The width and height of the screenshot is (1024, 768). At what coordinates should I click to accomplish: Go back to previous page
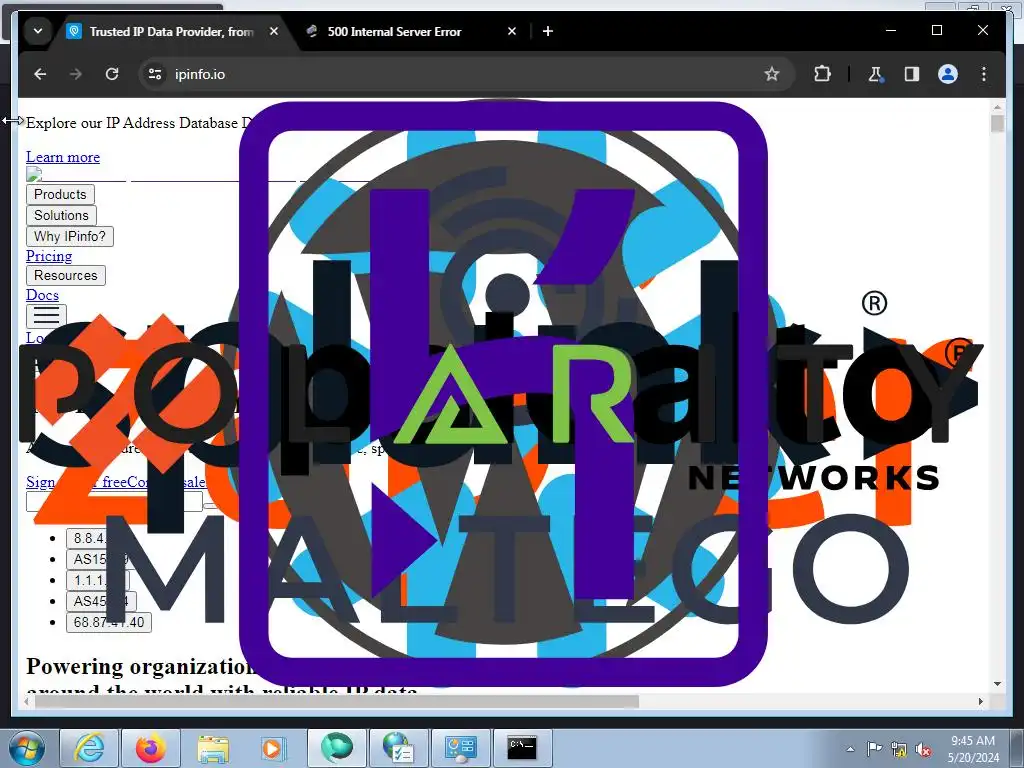click(x=40, y=74)
